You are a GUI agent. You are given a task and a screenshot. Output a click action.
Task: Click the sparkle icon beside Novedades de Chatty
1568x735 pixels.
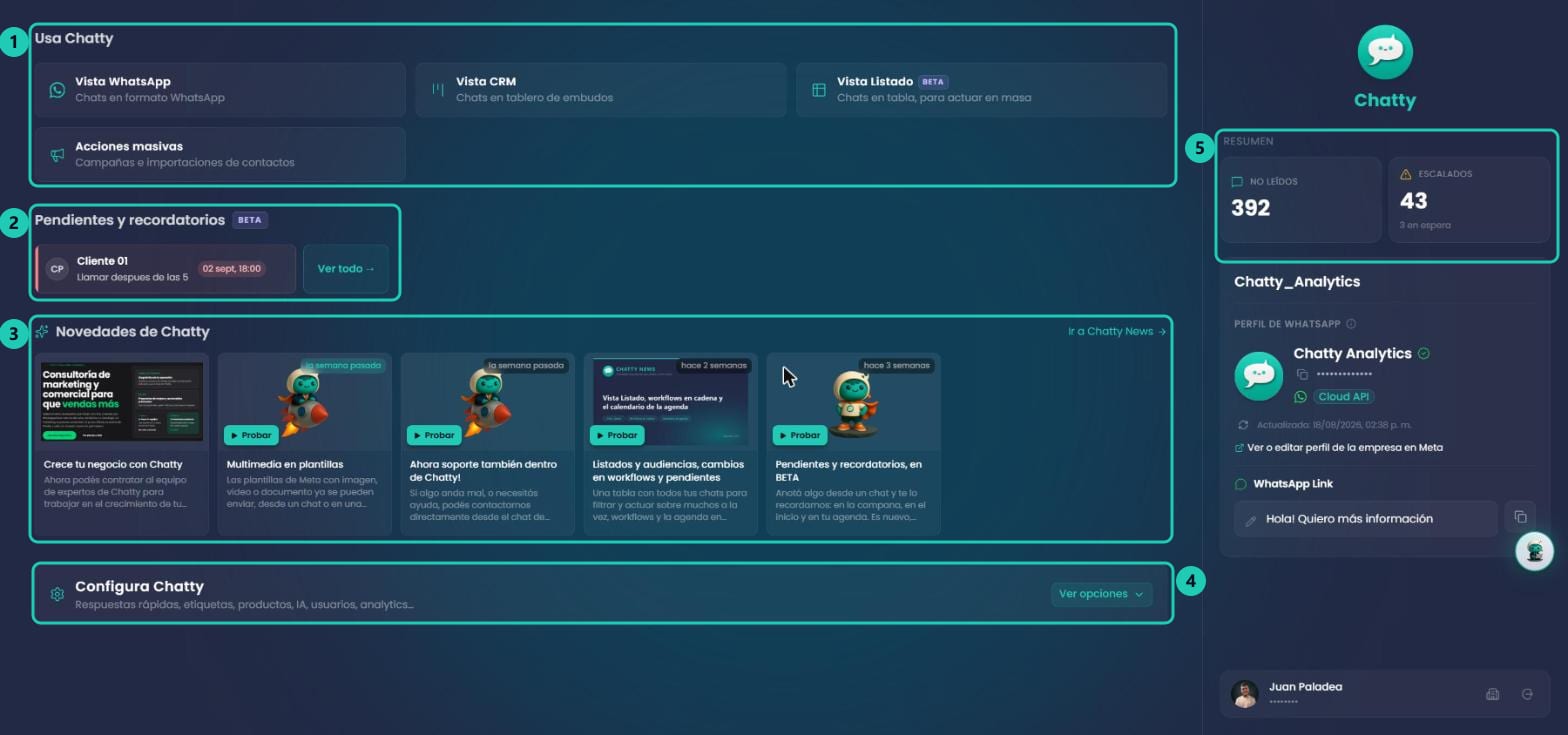[x=42, y=332]
